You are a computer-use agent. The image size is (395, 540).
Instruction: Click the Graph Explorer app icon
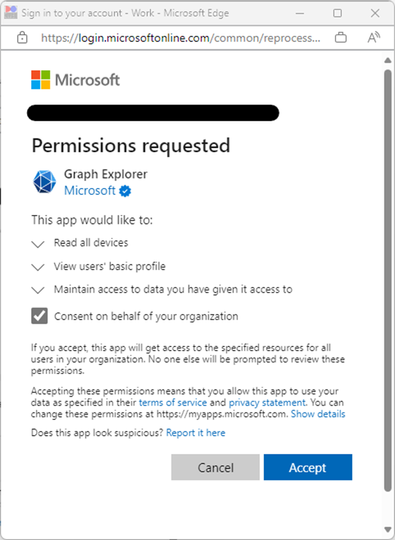tap(44, 181)
